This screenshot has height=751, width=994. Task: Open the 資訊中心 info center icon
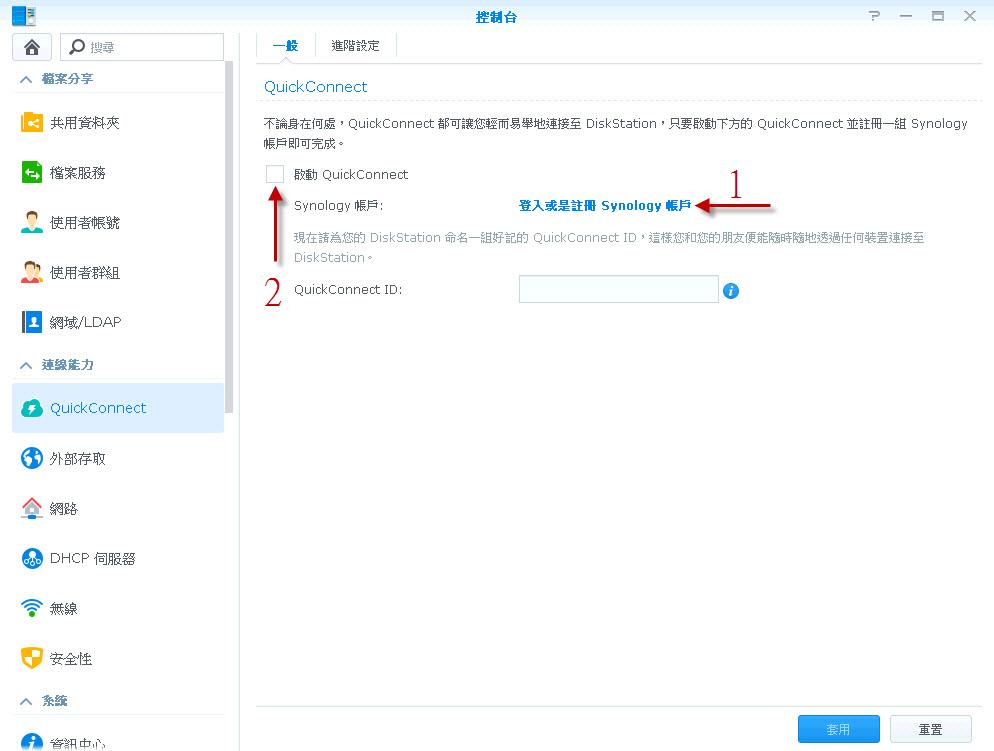[x=32, y=741]
